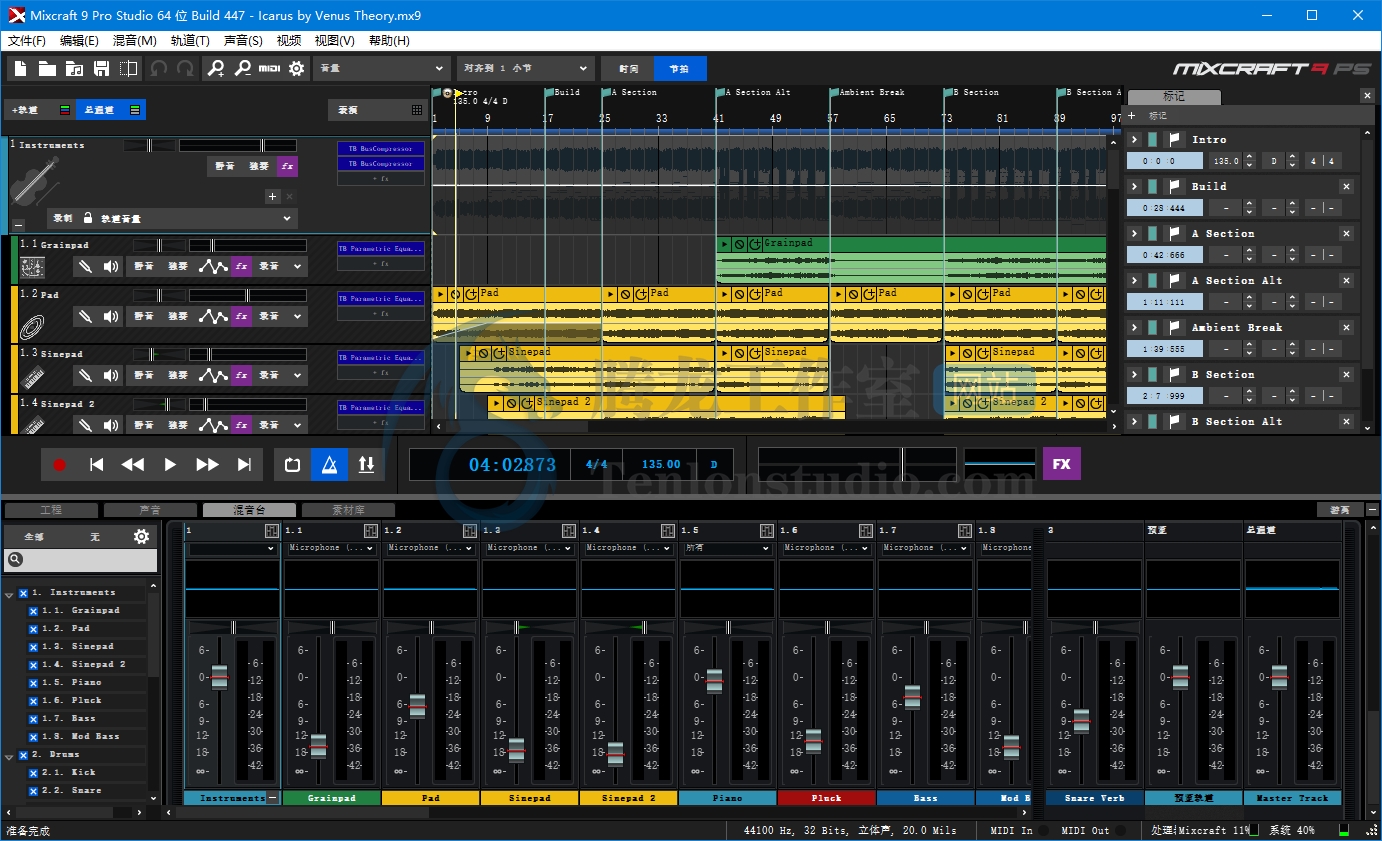Click the 全部 show all button in mixer
This screenshot has width=1382, height=841.
(x=34, y=537)
